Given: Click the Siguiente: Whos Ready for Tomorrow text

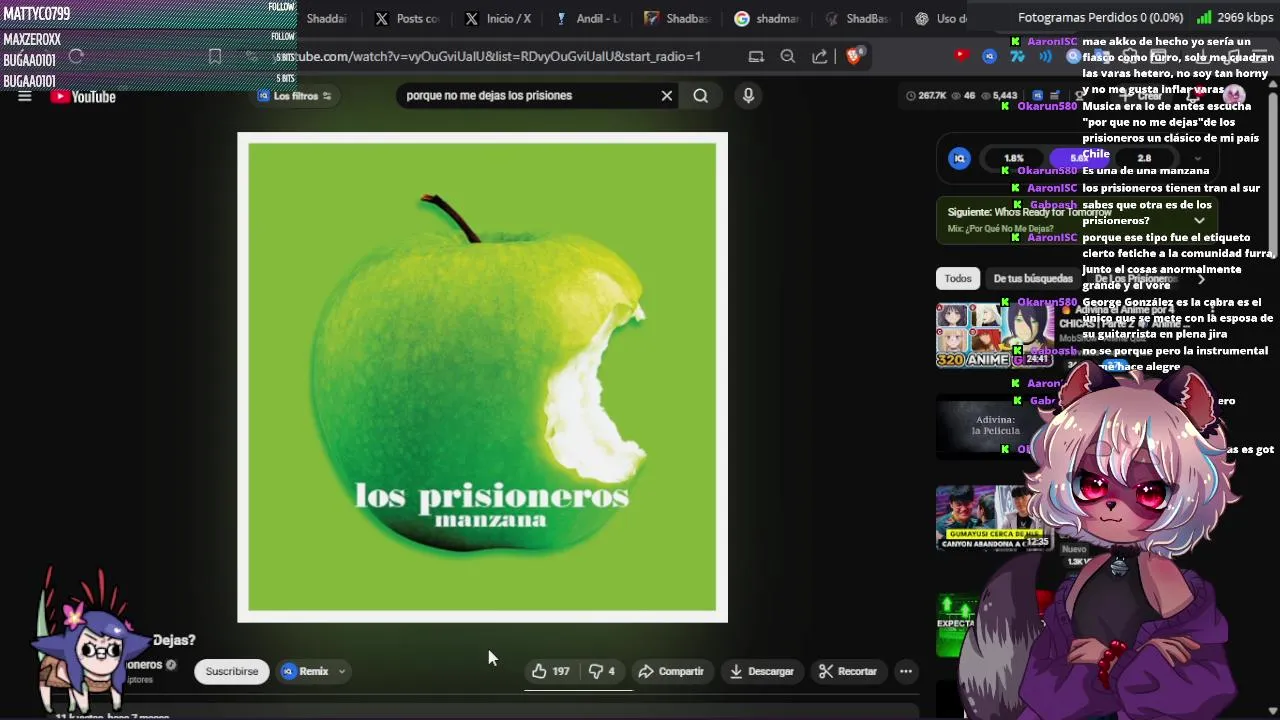Looking at the screenshot, I should tap(1030, 212).
